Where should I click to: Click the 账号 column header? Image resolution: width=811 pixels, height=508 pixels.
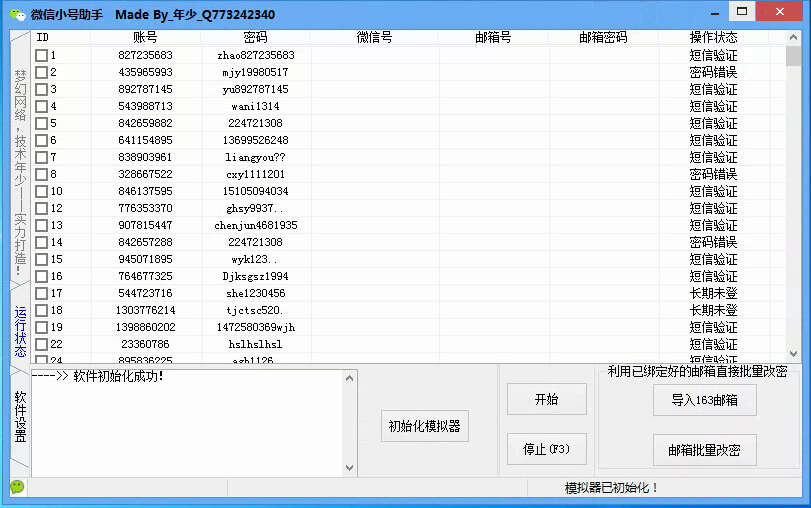tap(145, 37)
